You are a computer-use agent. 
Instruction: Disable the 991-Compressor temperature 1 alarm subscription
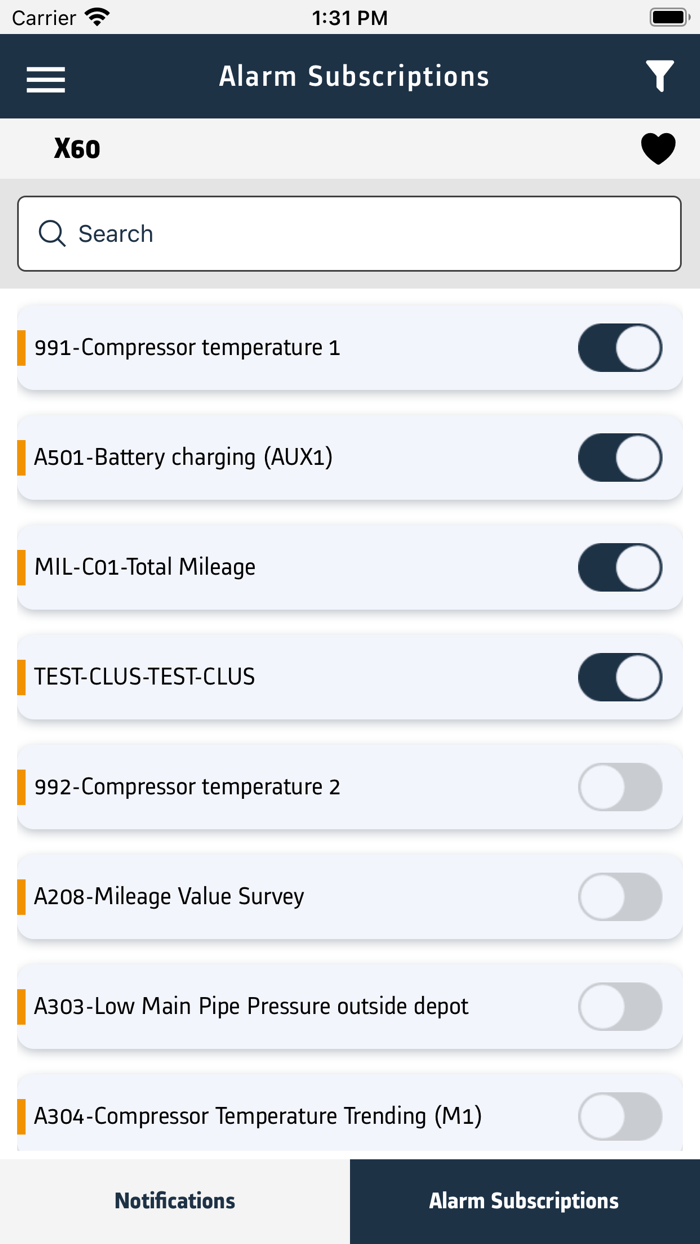click(619, 347)
